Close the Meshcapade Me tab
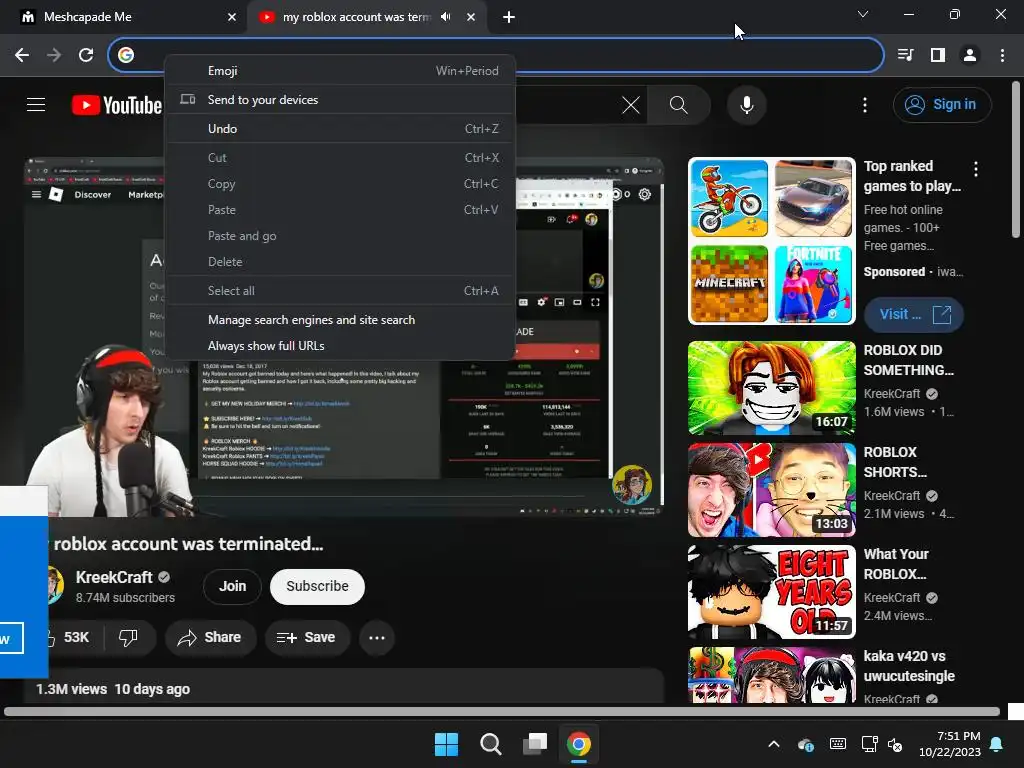The width and height of the screenshot is (1024, 768). pos(232,17)
